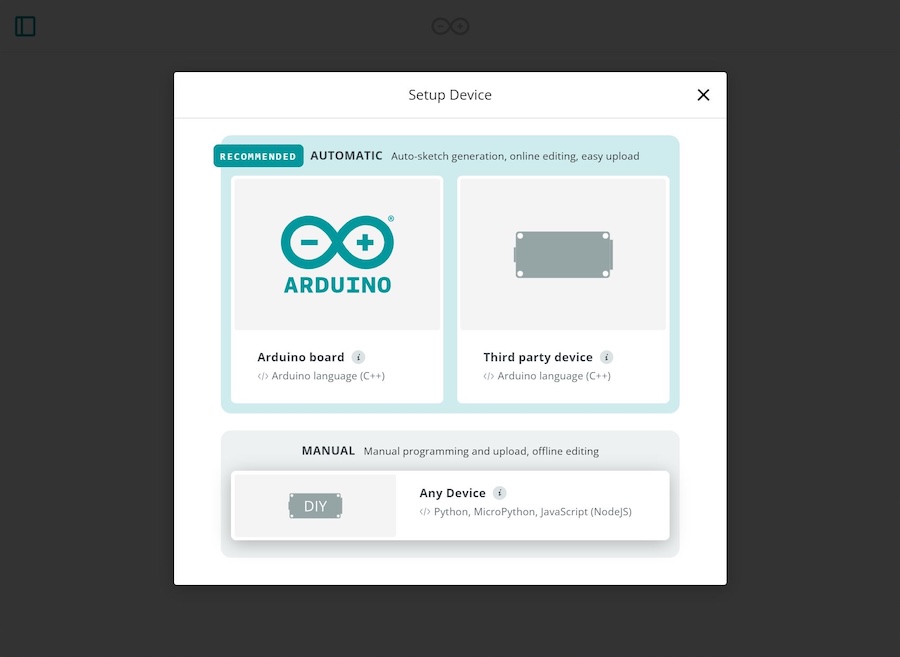Screen dimensions: 900x657
Task: Toggle the sidebar panel icon
Action: pyautogui.click(x=25, y=26)
